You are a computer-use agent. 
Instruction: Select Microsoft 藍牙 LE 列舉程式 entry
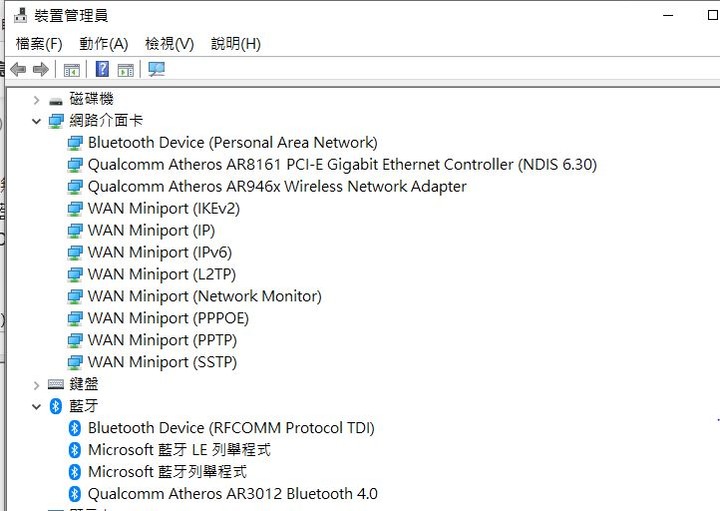pyautogui.click(x=179, y=450)
